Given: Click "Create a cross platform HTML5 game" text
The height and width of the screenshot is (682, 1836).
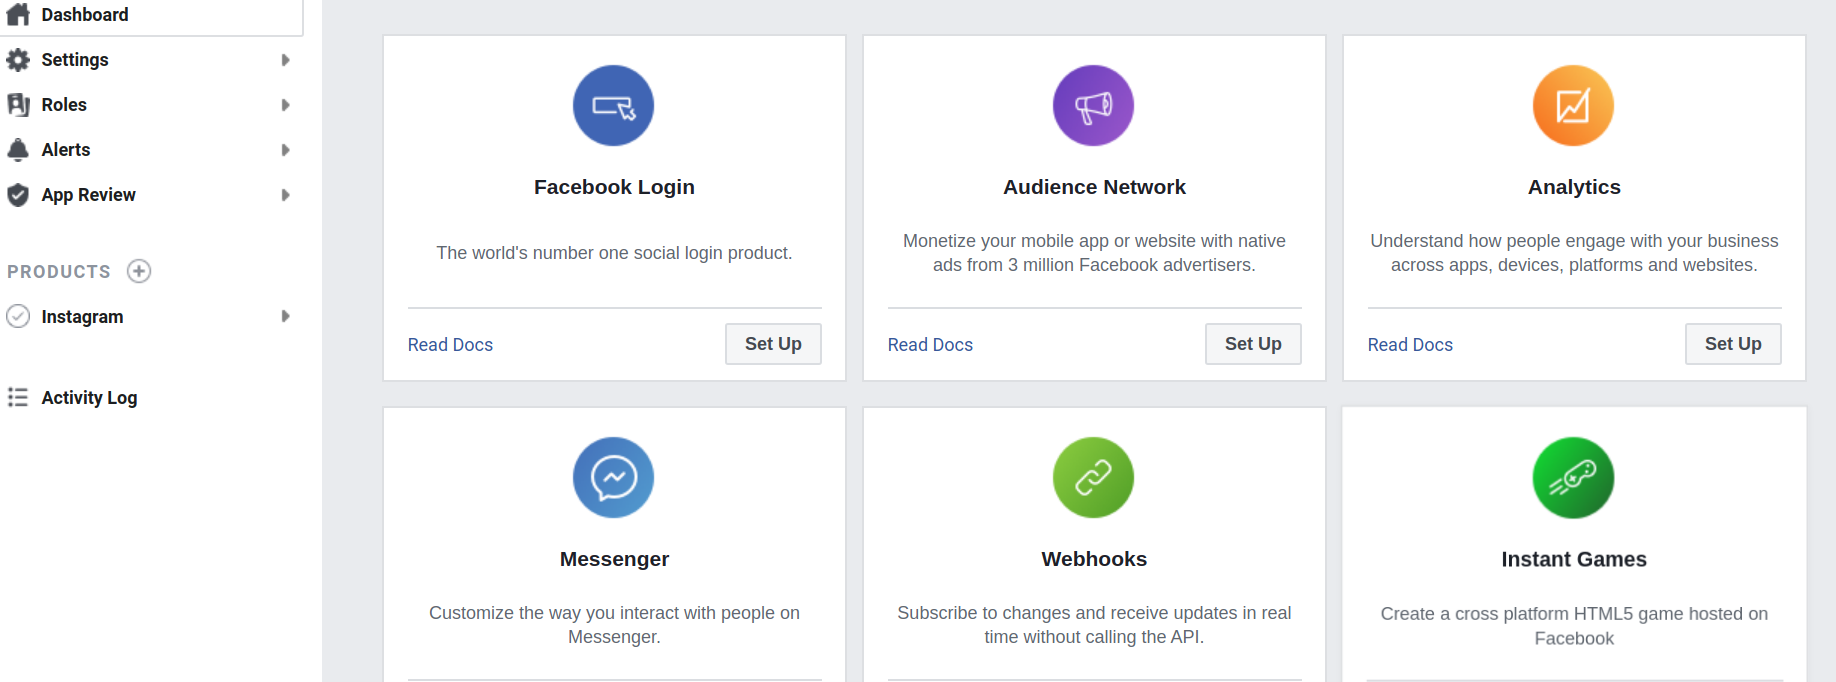Looking at the screenshot, I should tap(1574, 626).
